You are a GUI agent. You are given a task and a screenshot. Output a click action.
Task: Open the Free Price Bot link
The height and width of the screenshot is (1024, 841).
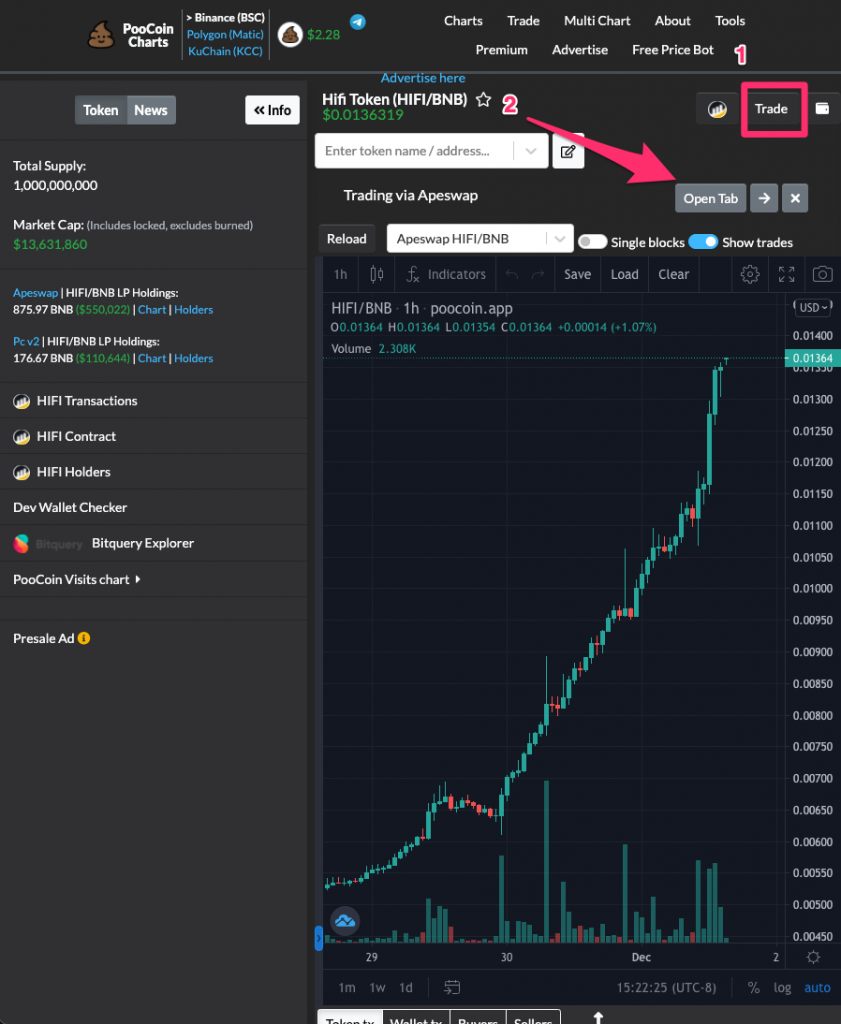point(673,50)
